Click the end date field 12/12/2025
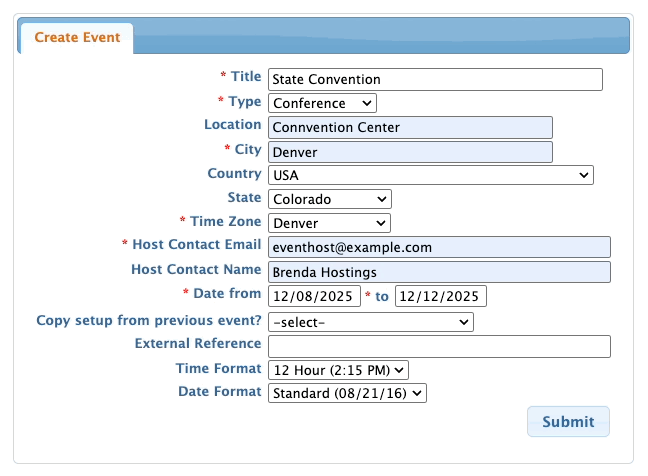Screen dimensions: 648x476 click(x=440, y=296)
